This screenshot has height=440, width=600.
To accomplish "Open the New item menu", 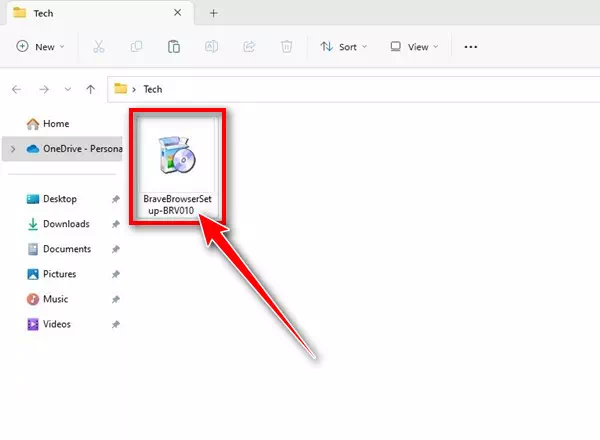I will pyautogui.click(x=40, y=47).
